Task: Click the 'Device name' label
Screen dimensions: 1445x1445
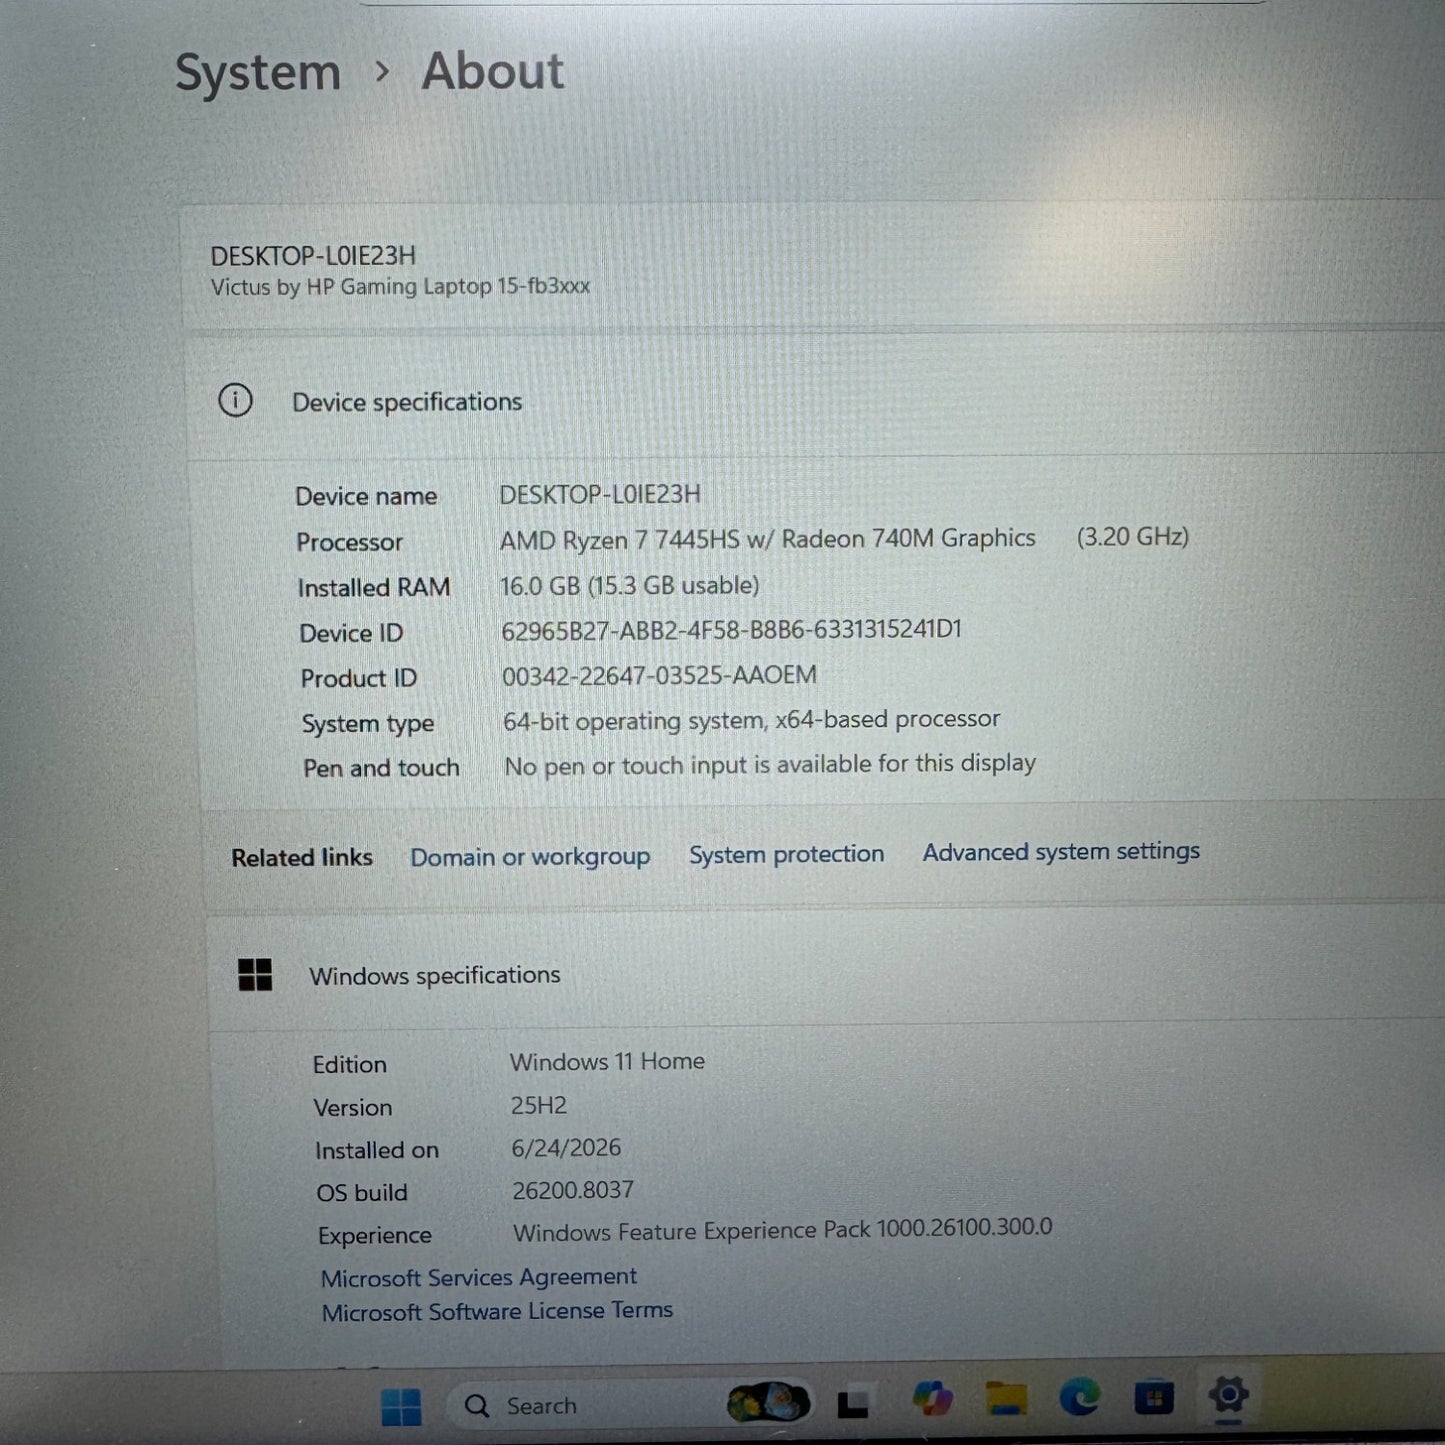Action: (366, 497)
